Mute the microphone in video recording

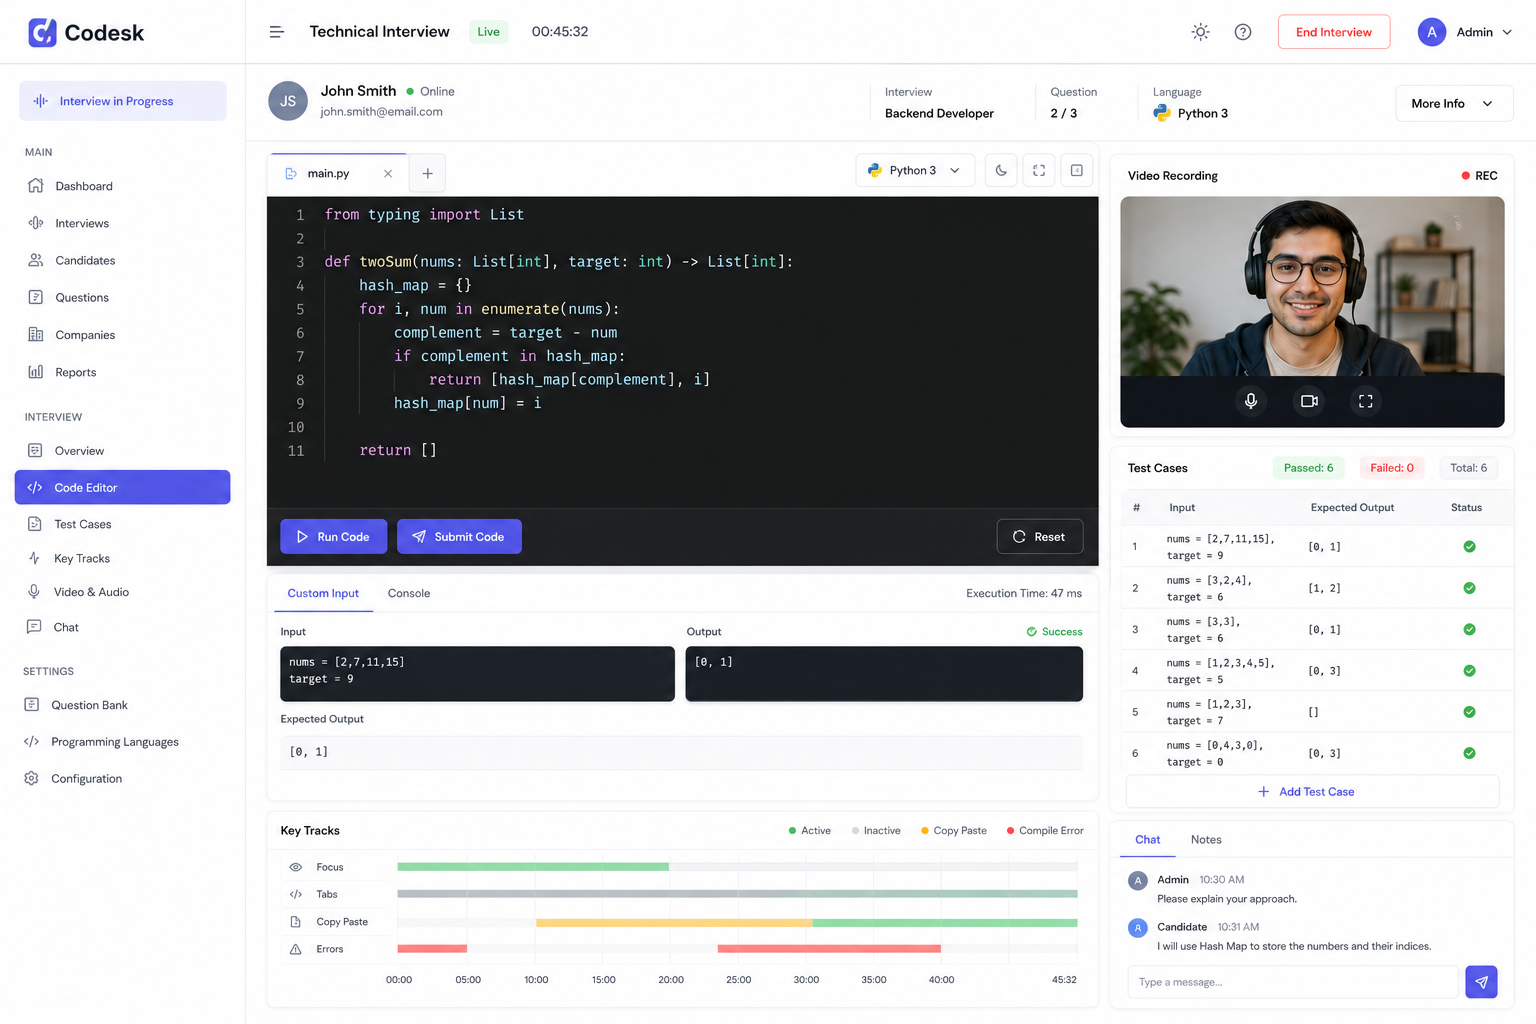[x=1251, y=401]
